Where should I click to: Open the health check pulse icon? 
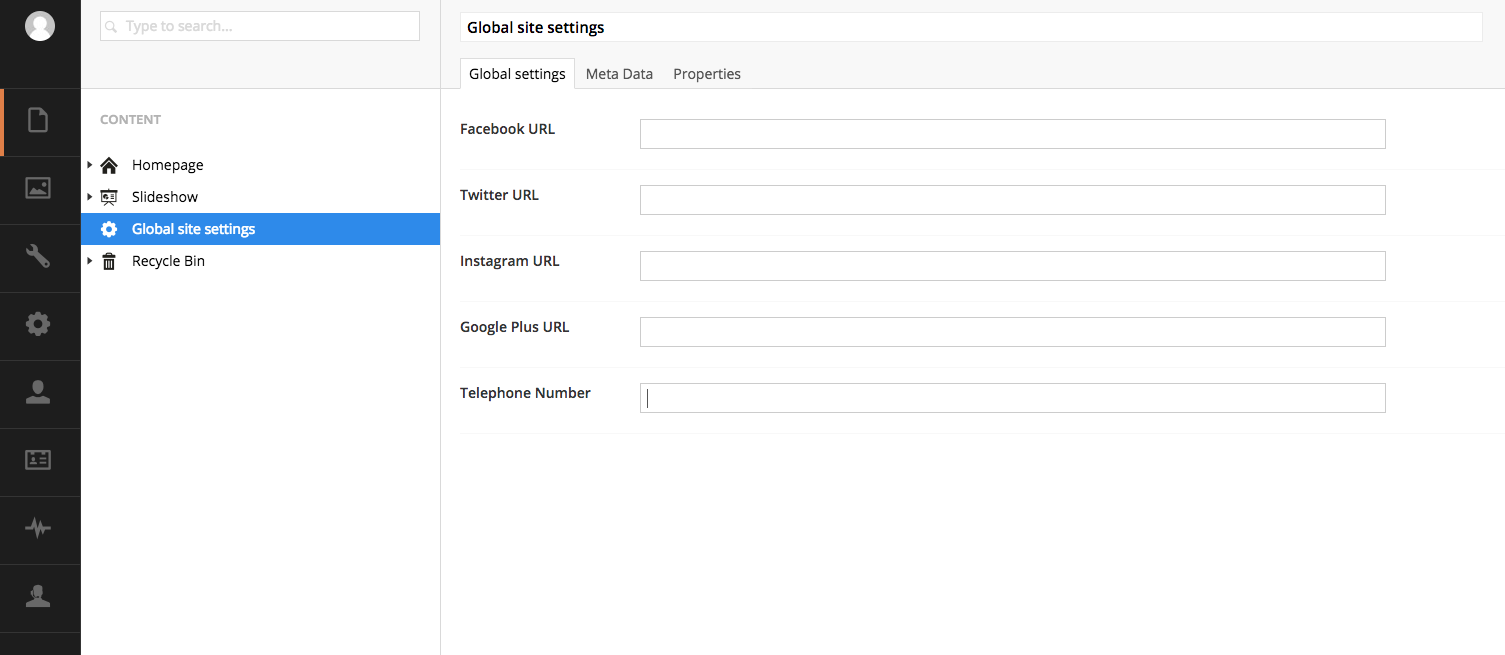38,528
